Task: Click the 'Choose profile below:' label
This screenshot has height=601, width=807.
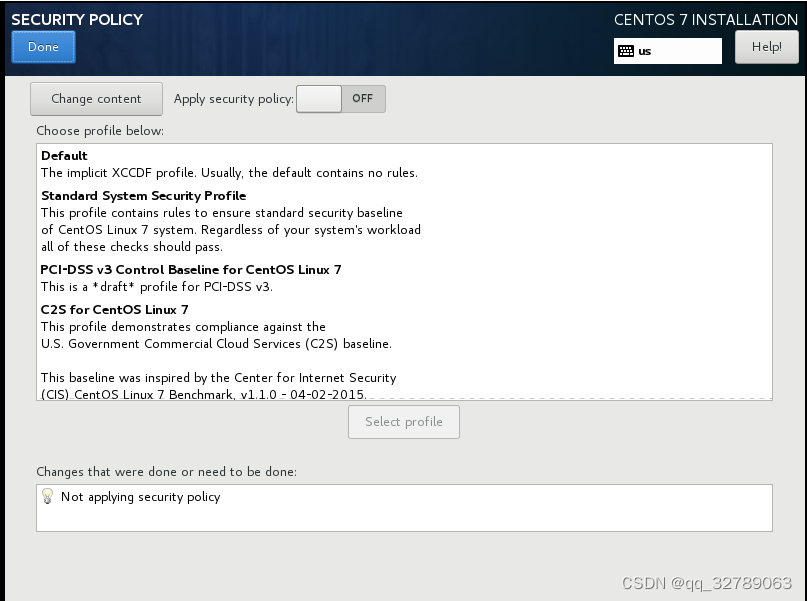Action: tap(100, 131)
